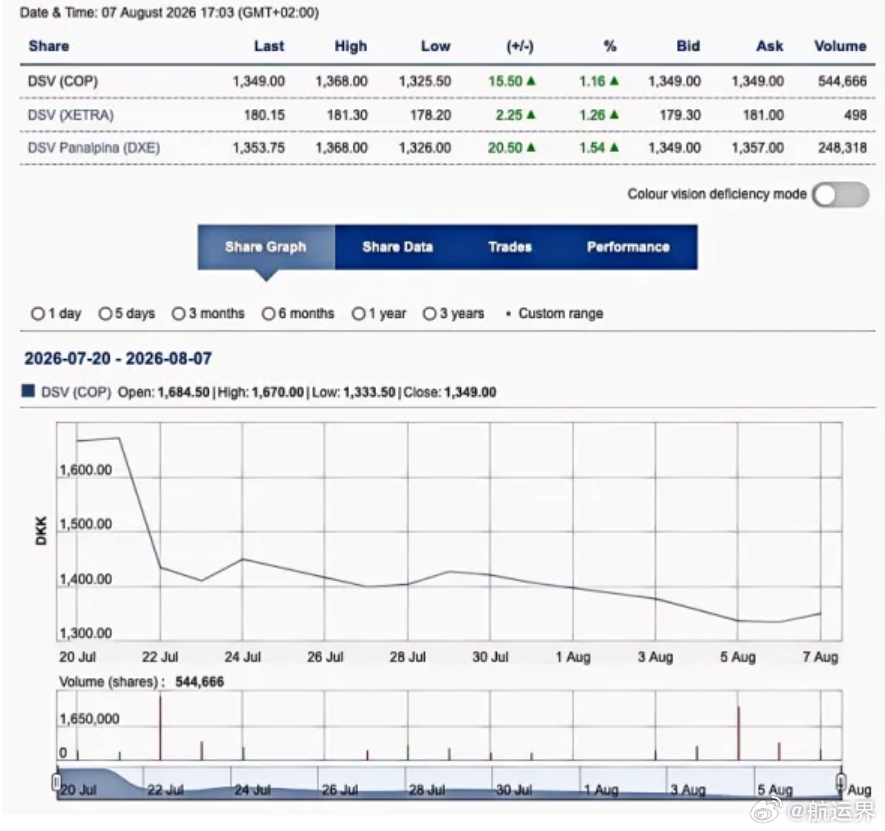
Task: Click the 1,600.00 price axis label
Action: (86, 470)
